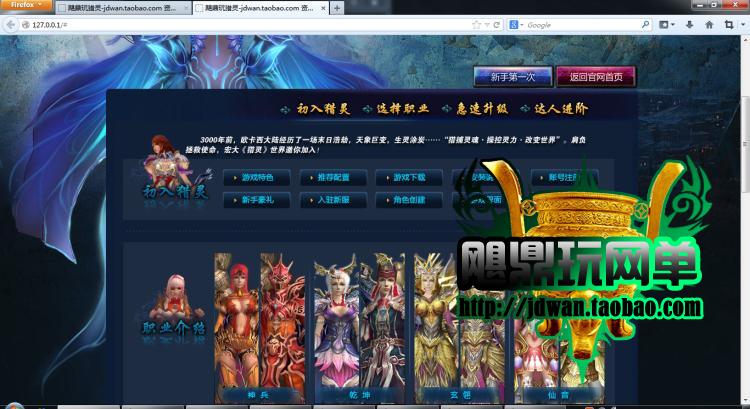Select the 选择职业 navigation tab

pyautogui.click(x=396, y=109)
